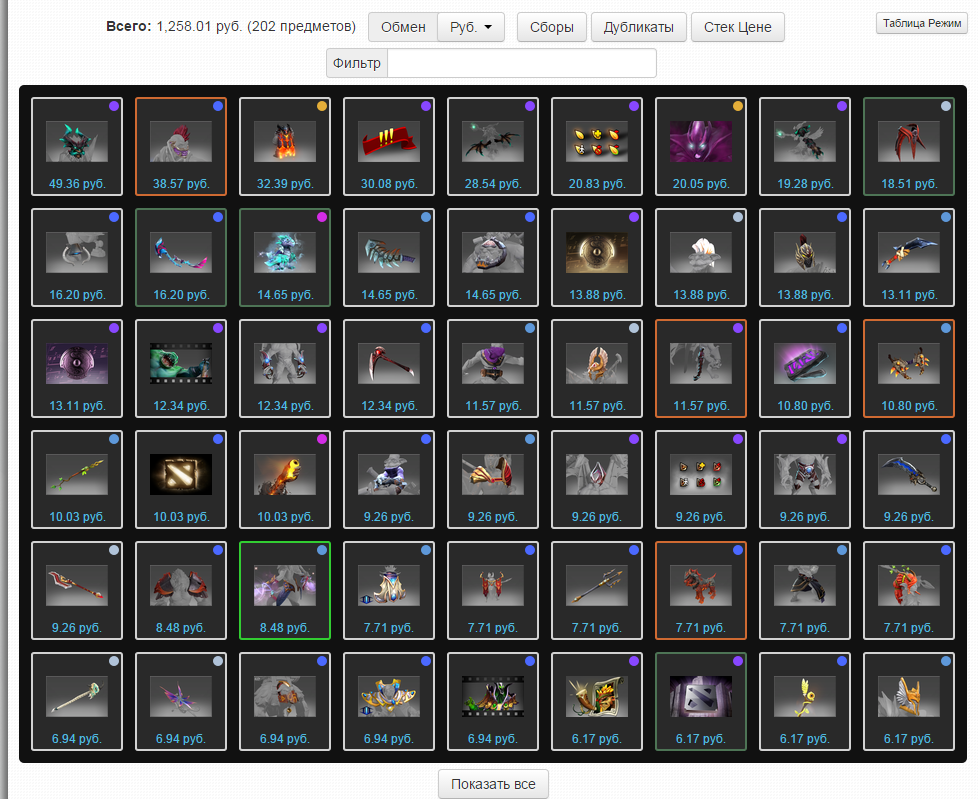This screenshot has width=978, height=799.
Task: Select the winged creature item at 28.54 руб.
Action: pyautogui.click(x=493, y=147)
